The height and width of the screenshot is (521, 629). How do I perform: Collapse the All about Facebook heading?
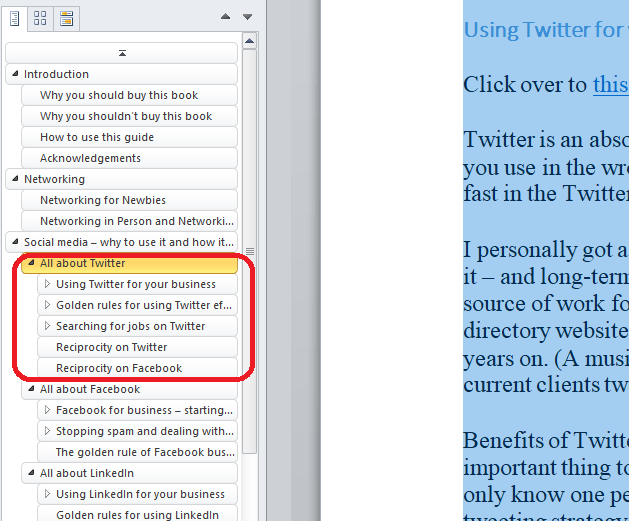point(31,390)
